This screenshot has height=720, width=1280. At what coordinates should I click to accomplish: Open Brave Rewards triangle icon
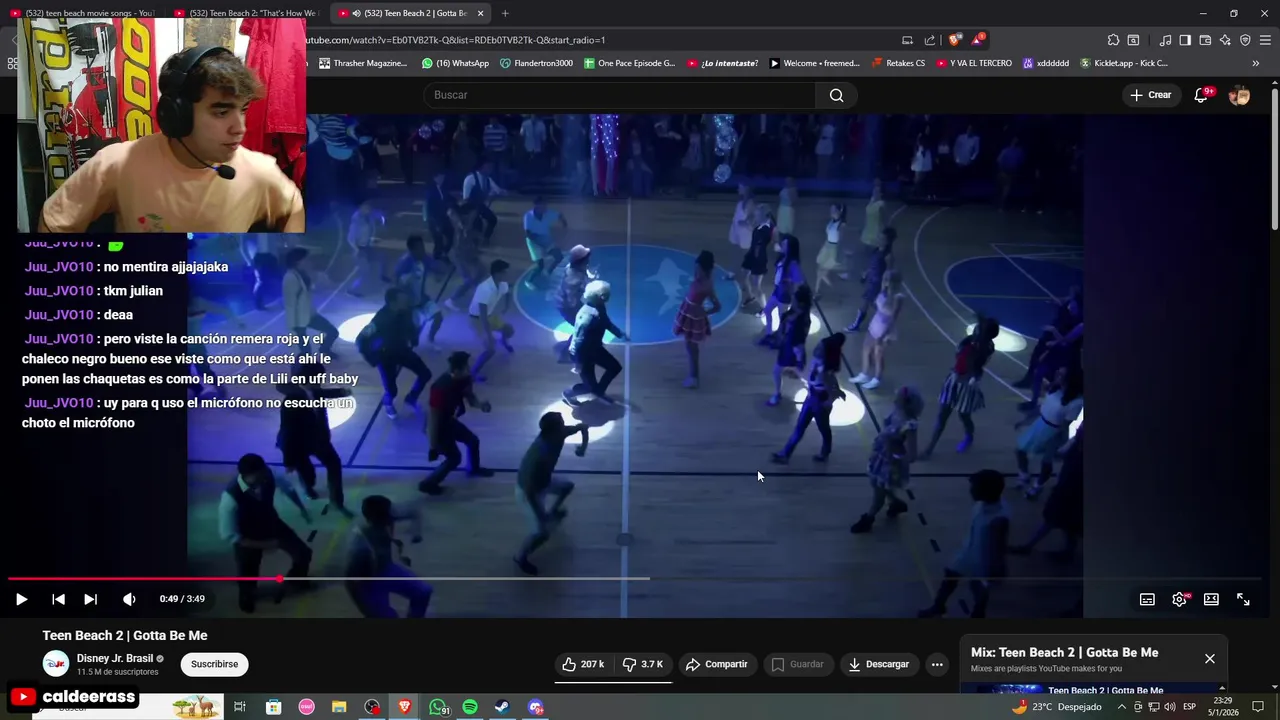977,40
